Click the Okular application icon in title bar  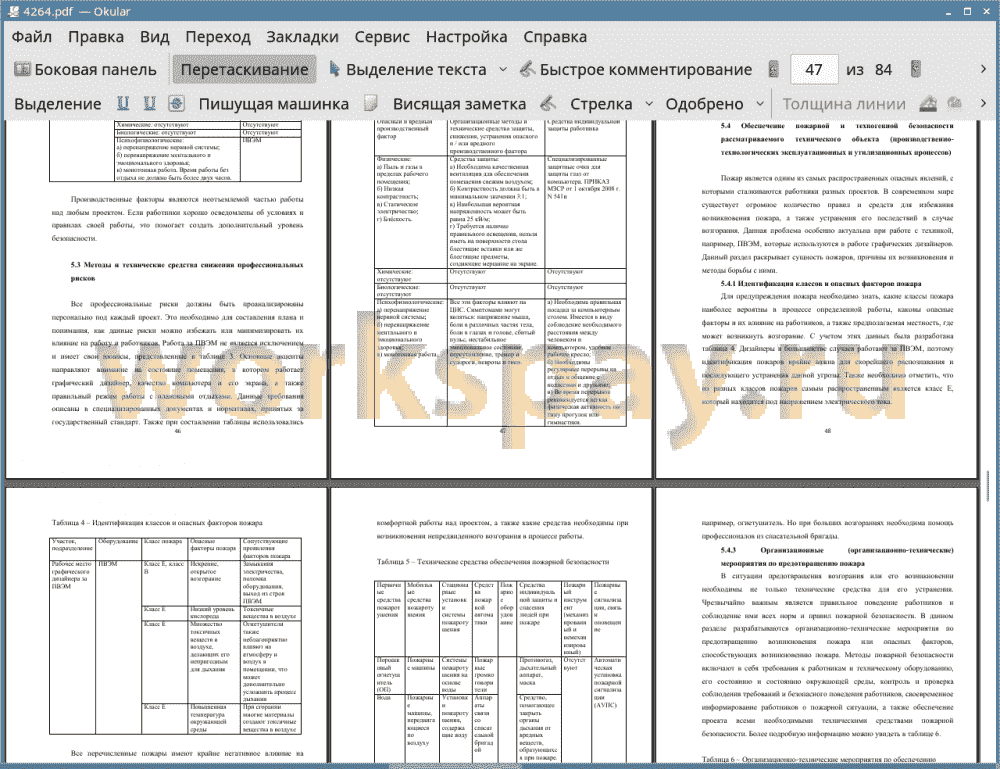click(13, 11)
